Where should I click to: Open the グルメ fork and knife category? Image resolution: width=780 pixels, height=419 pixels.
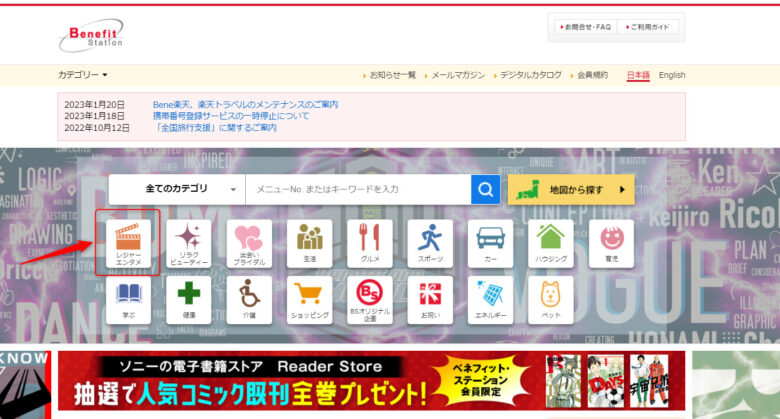(x=369, y=243)
